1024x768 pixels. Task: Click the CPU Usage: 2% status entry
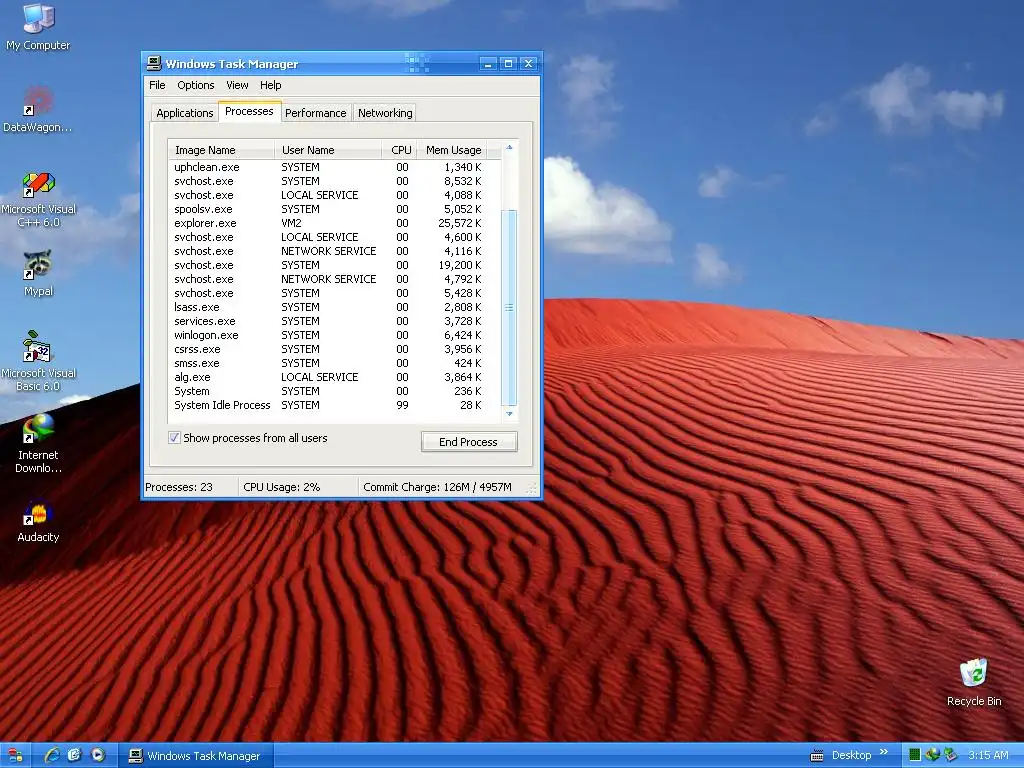click(281, 487)
